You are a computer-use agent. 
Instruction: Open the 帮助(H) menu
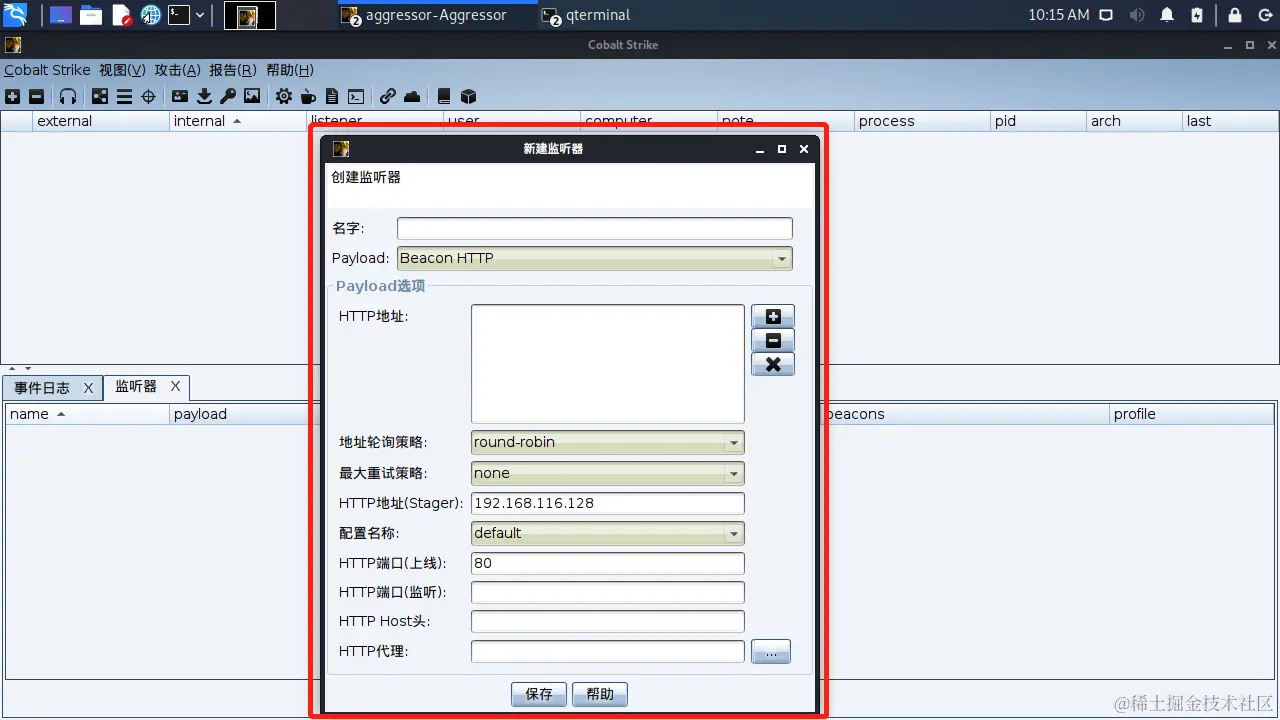point(290,70)
